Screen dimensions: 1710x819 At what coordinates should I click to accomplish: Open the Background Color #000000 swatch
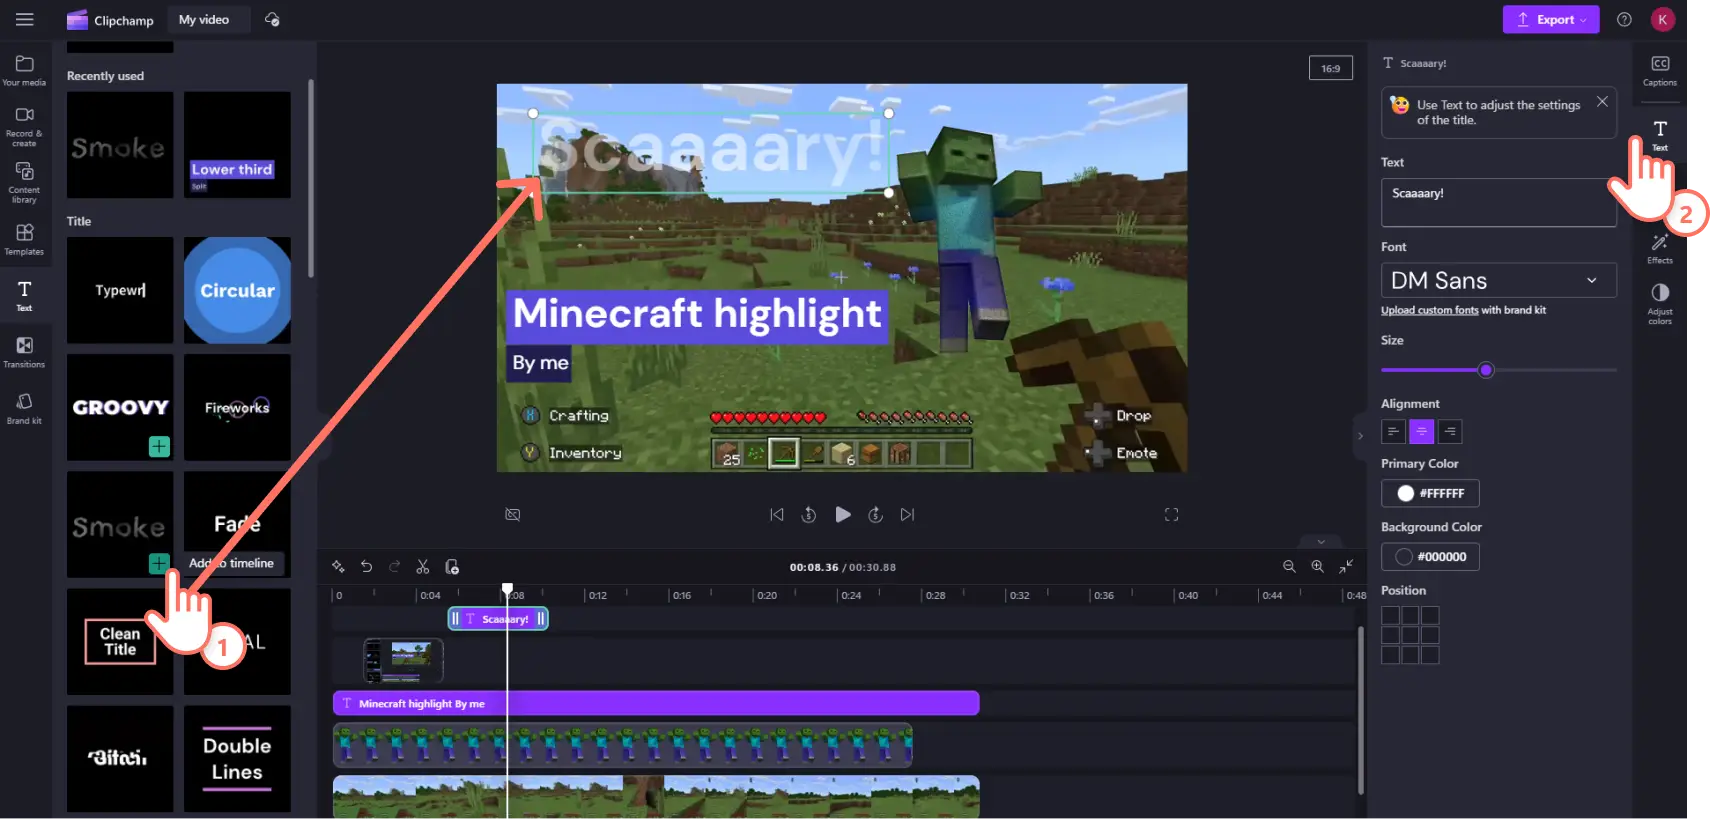tap(1430, 556)
